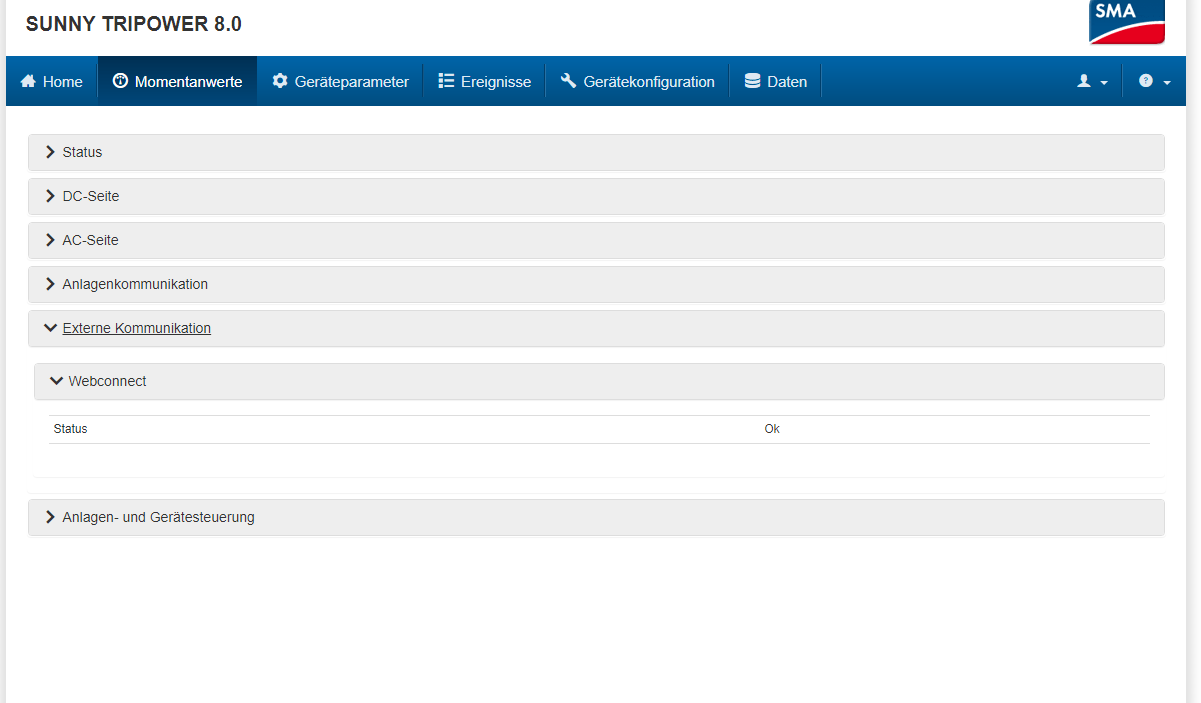Image resolution: width=1201 pixels, height=703 pixels.
Task: Click Anlagen- und Gerätesteuerung title
Action: coord(159,517)
